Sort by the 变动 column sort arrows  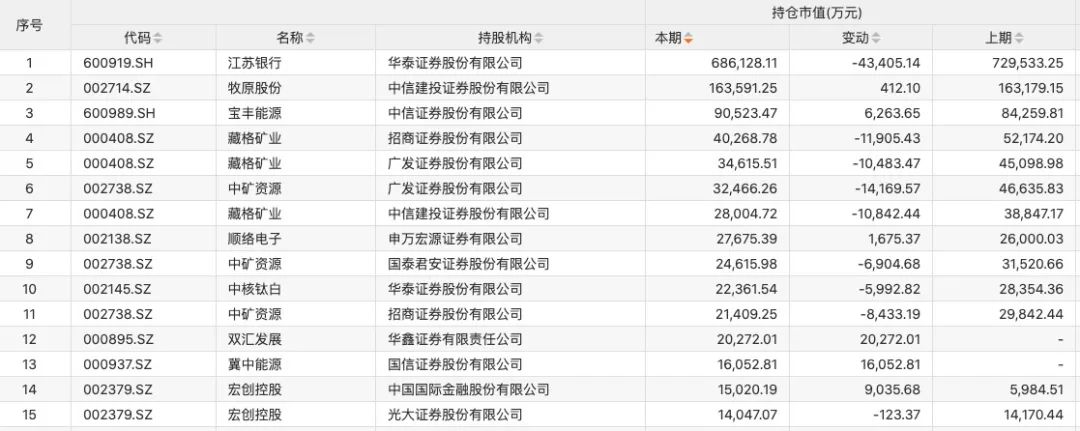(875, 39)
